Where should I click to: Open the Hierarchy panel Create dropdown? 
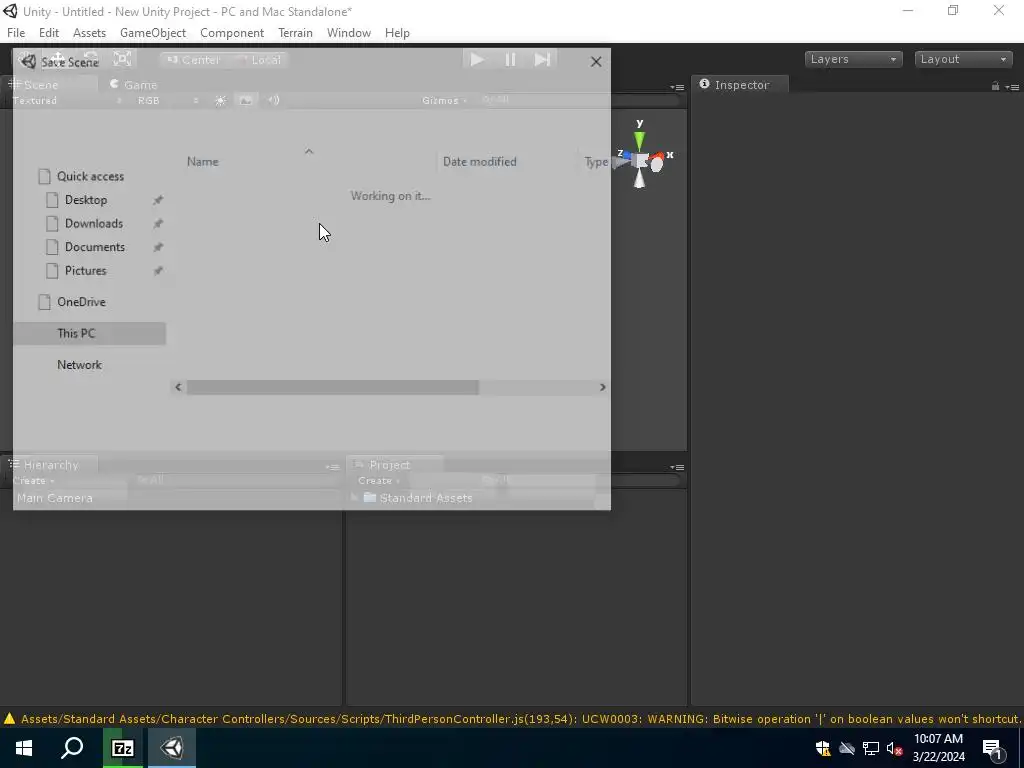click(34, 481)
